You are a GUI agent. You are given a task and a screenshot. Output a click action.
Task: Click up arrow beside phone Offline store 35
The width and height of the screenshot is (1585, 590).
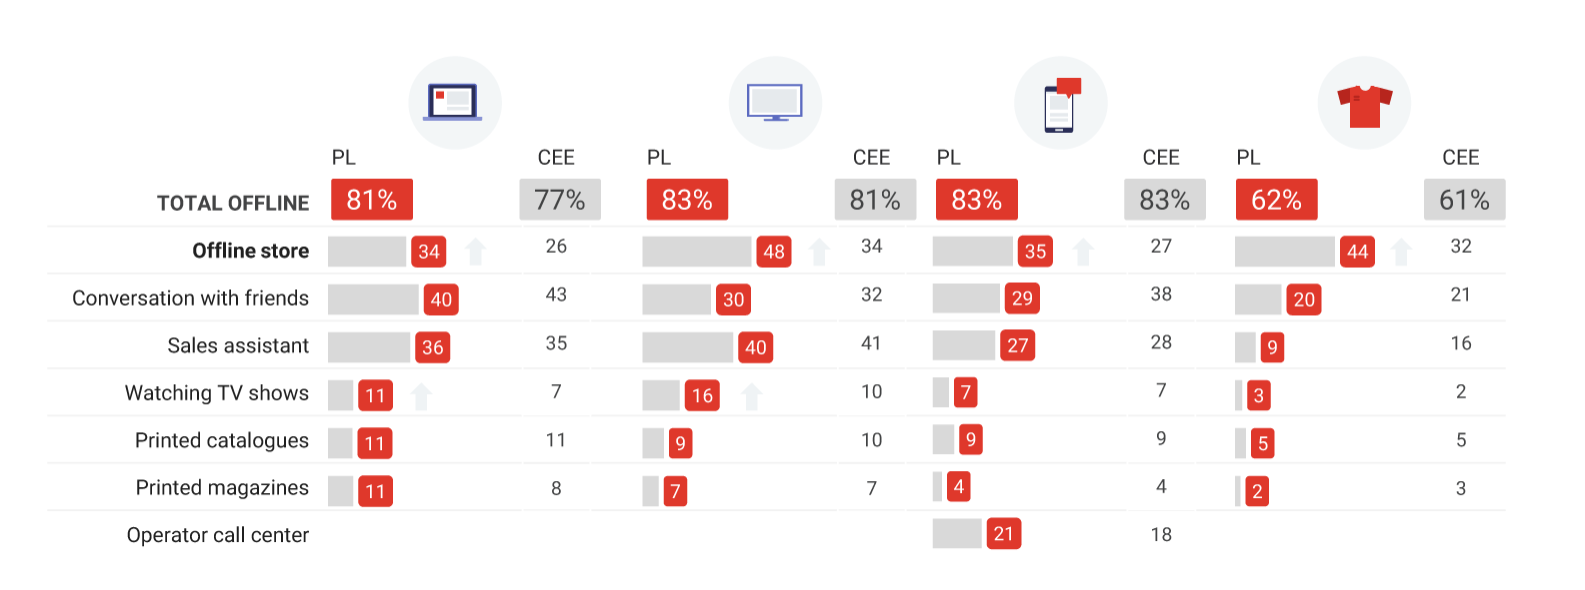click(x=1083, y=252)
